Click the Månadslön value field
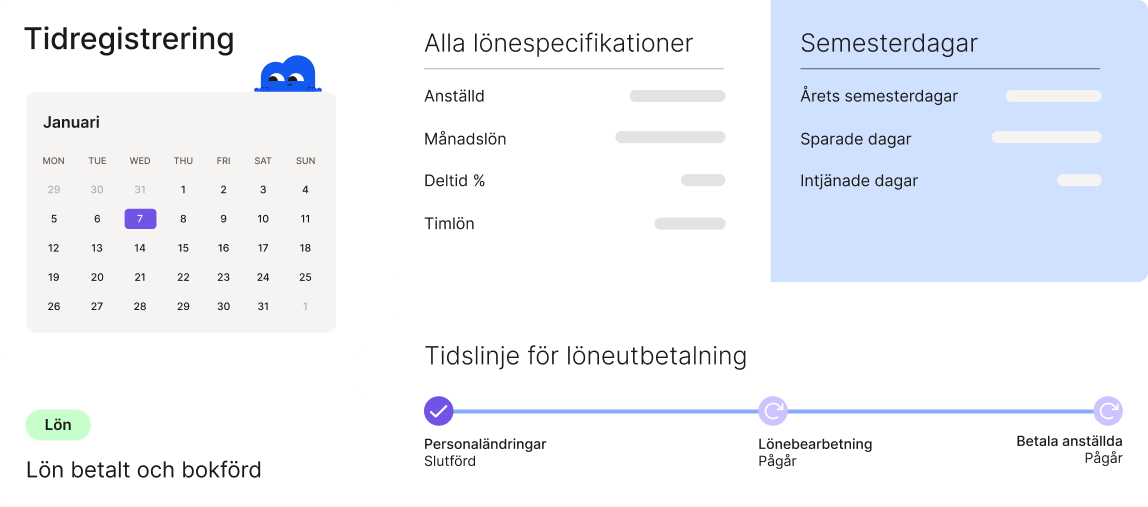The height and width of the screenshot is (507, 1148). (x=670, y=138)
